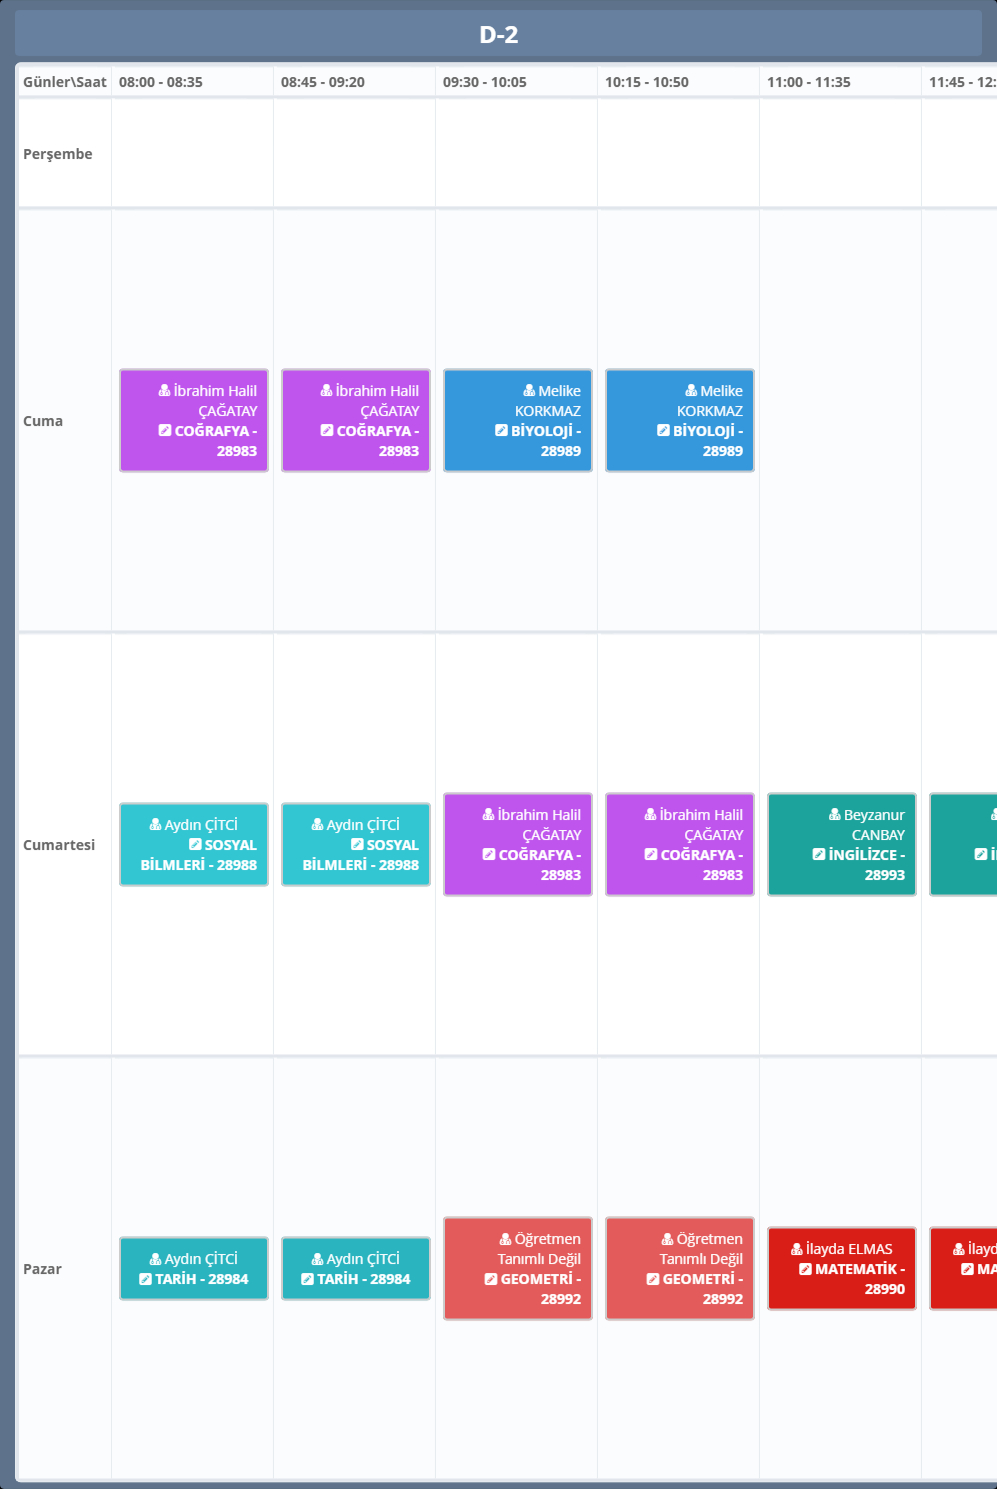Click empty Perşembe cell under 09:30 - 10:05
Screen dimensions: 997x1489
[x=516, y=154]
